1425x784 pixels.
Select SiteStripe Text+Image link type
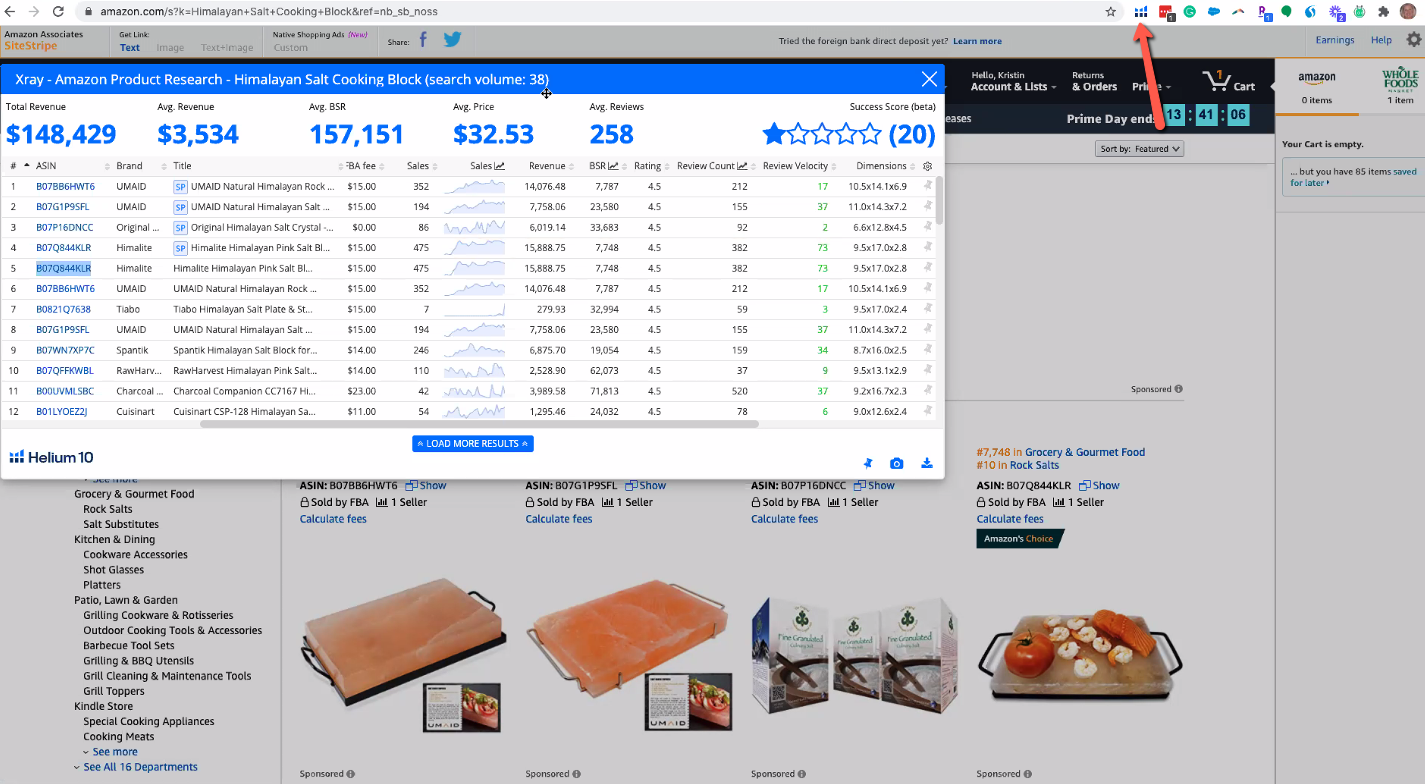[227, 47]
